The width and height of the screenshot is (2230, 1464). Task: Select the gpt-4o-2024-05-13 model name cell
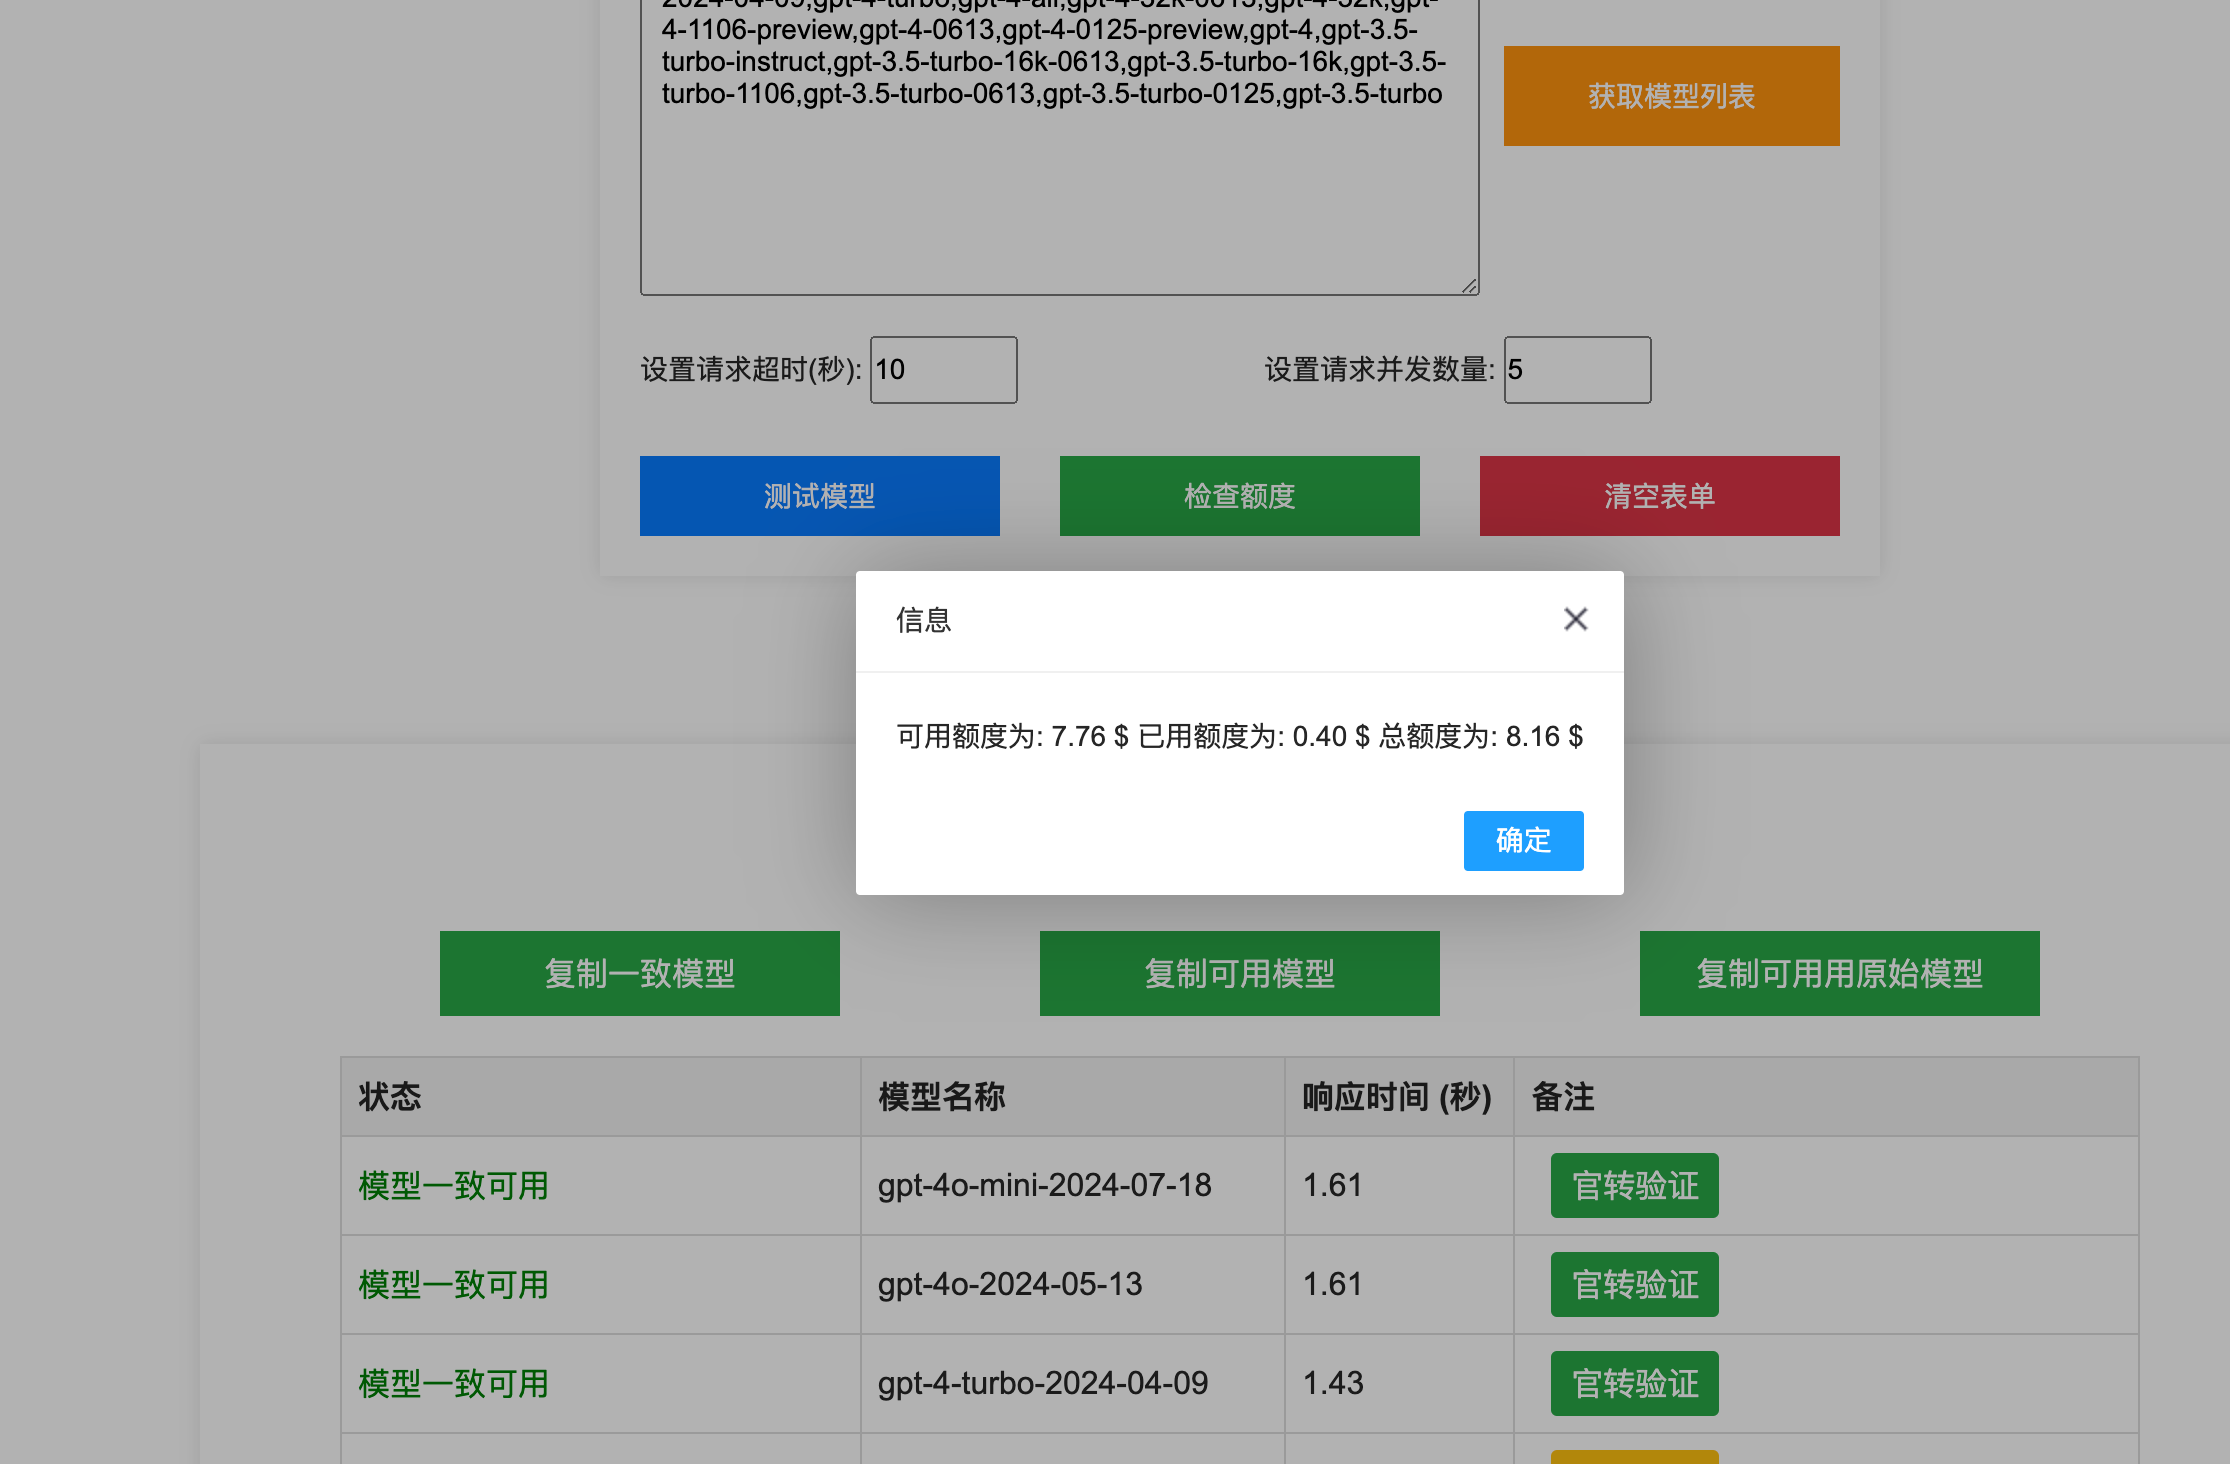1072,1285
